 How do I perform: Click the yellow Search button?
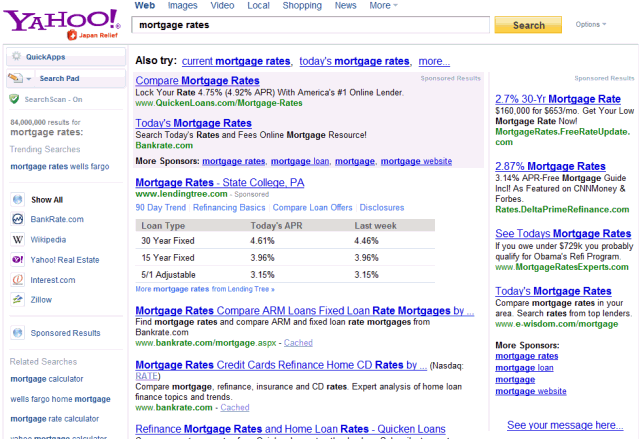click(528, 25)
